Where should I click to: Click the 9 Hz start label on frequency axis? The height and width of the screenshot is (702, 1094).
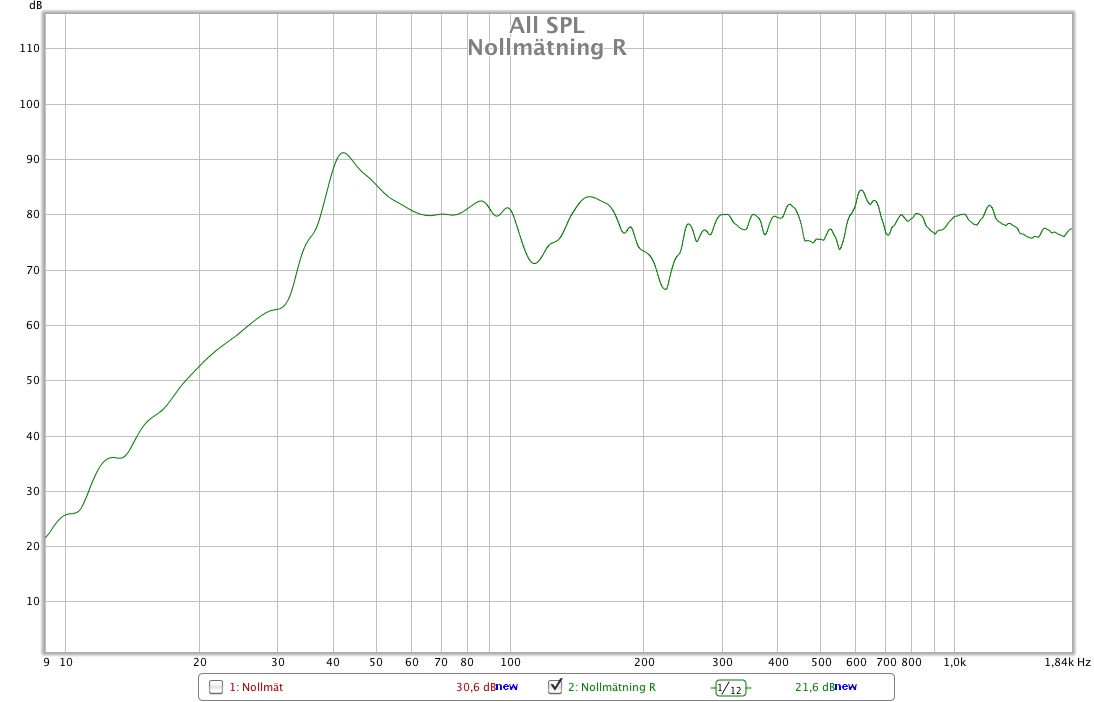click(46, 662)
